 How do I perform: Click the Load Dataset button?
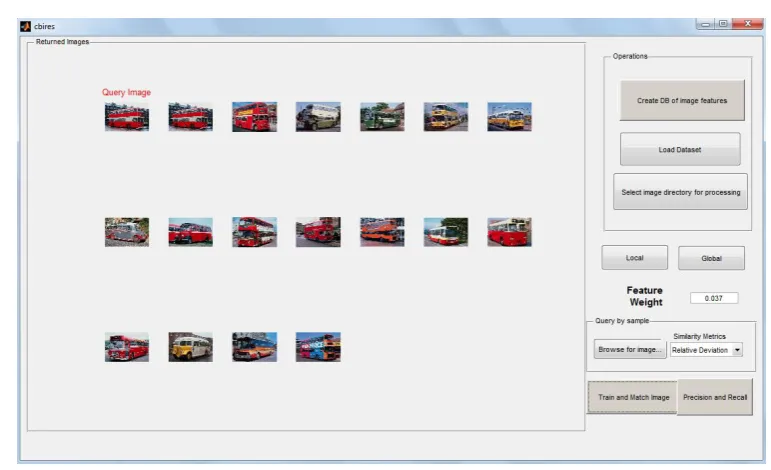point(680,149)
